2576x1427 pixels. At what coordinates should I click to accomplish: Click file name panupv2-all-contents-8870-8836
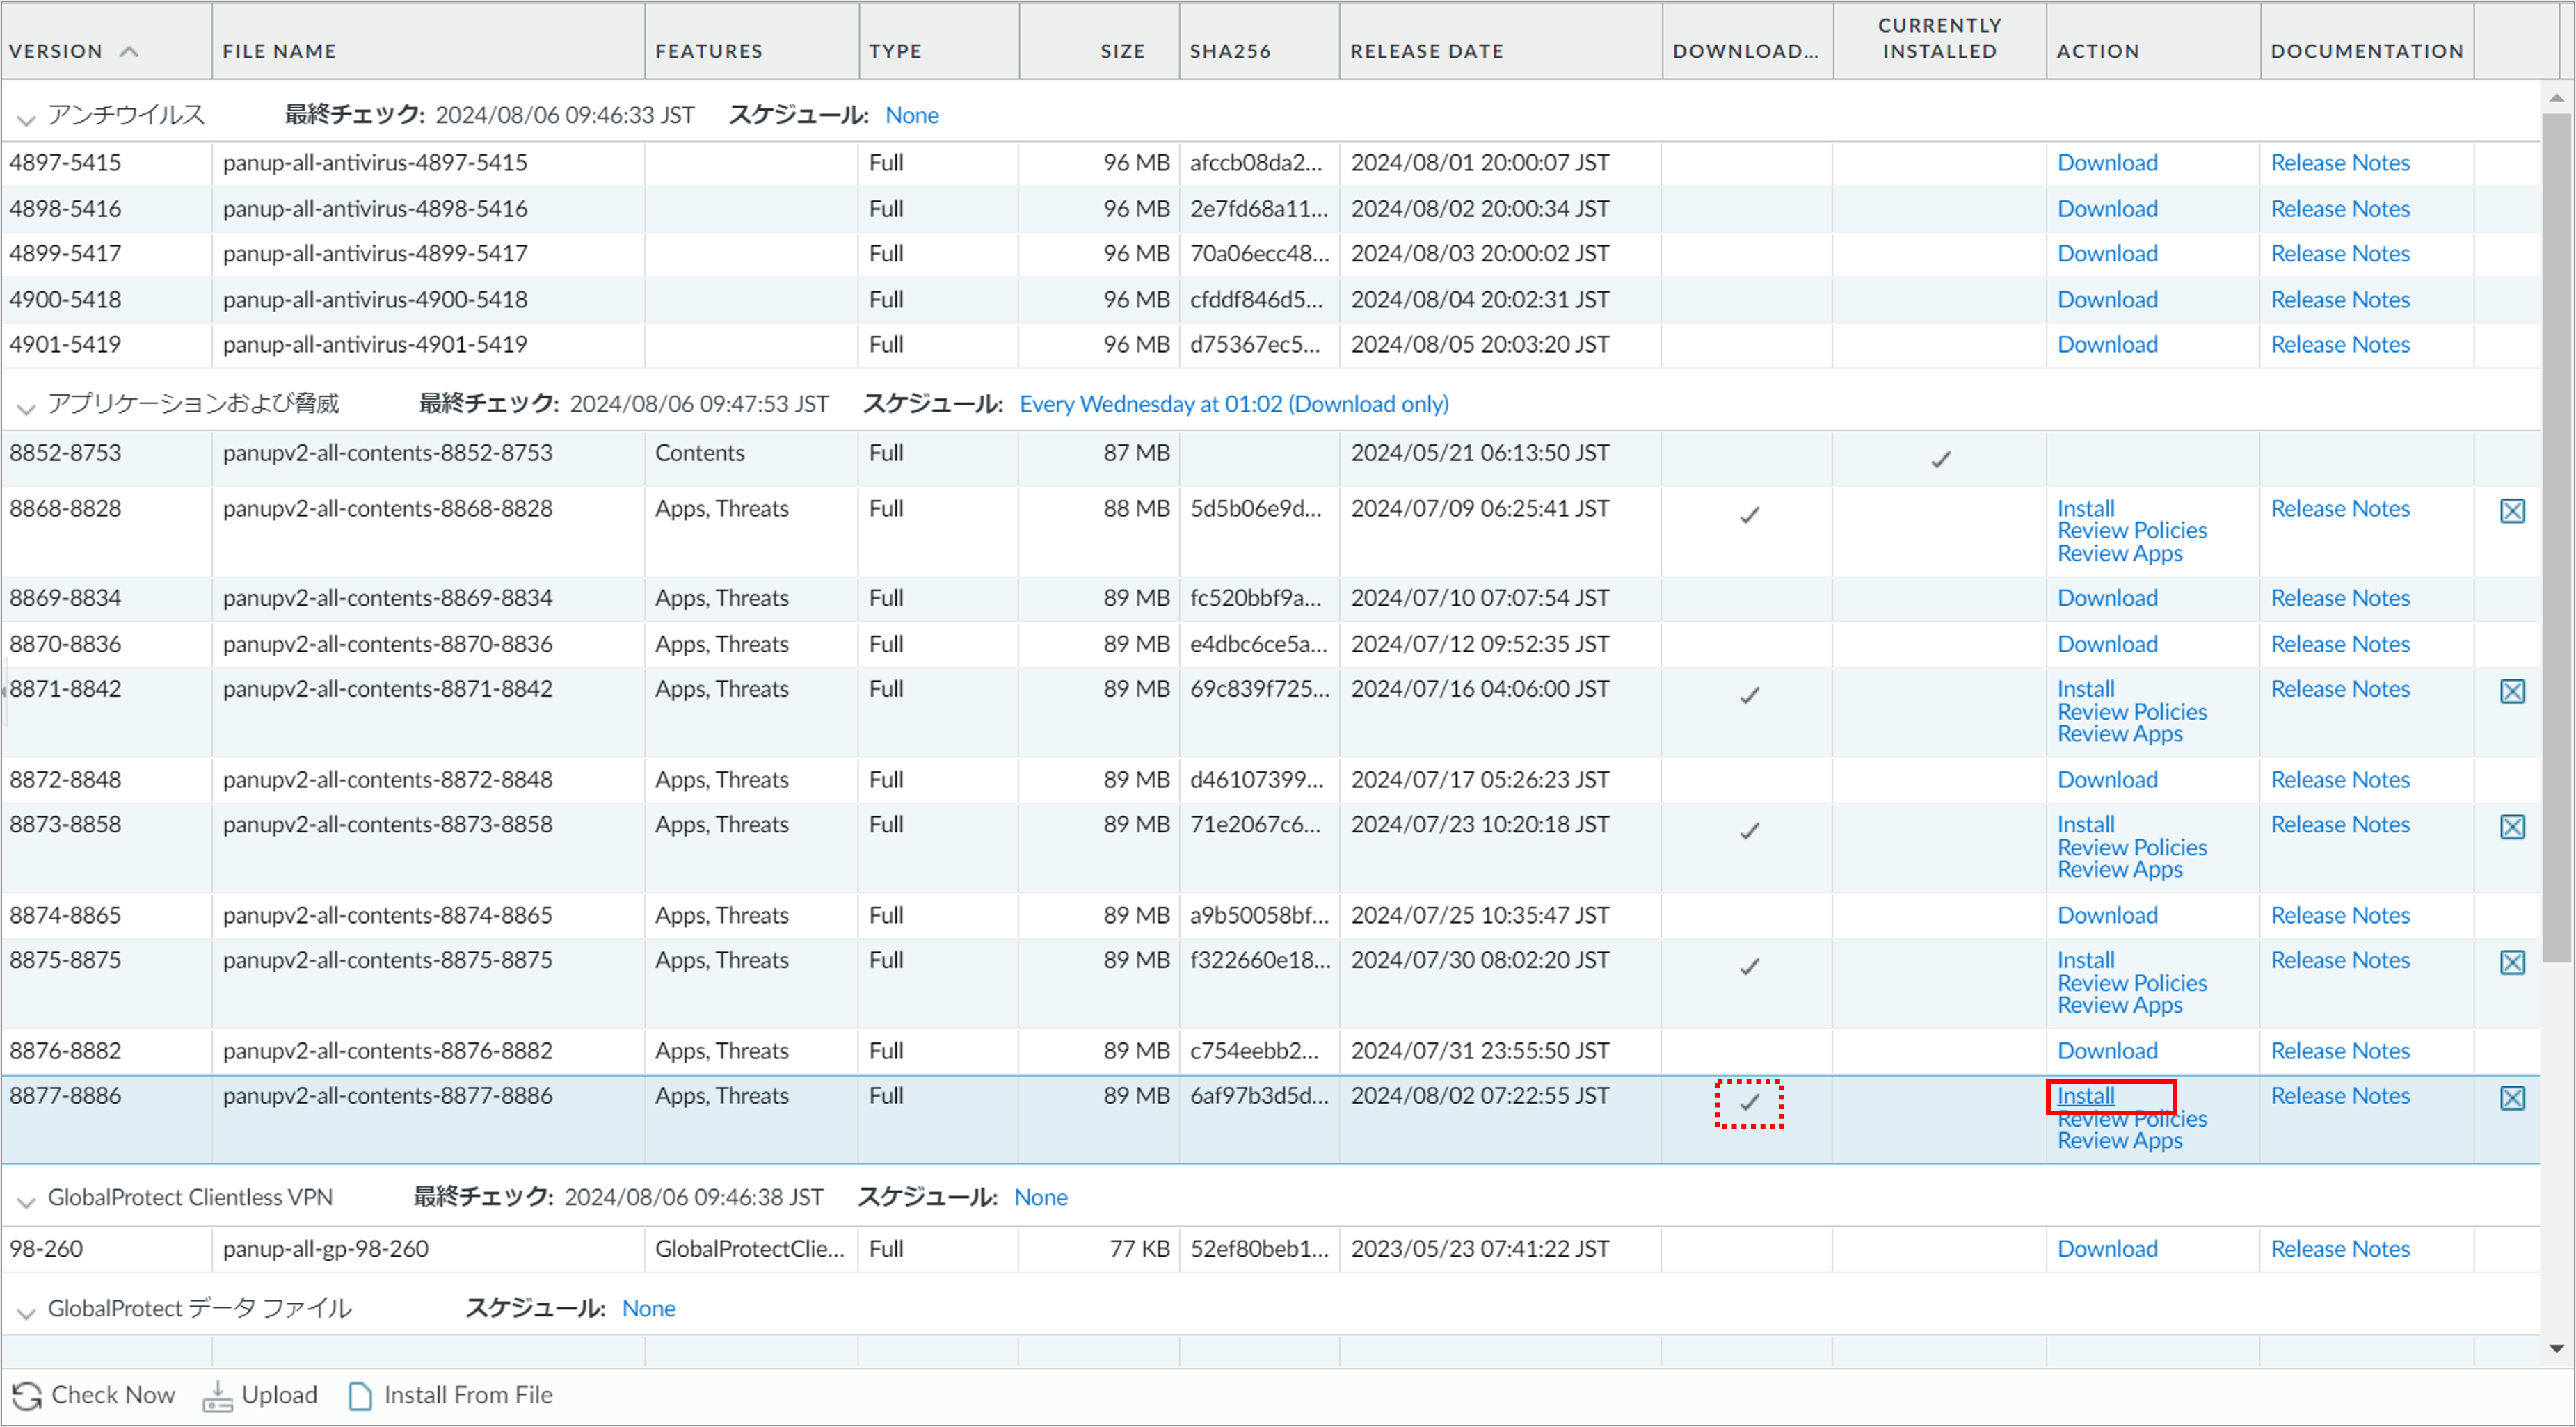[387, 644]
